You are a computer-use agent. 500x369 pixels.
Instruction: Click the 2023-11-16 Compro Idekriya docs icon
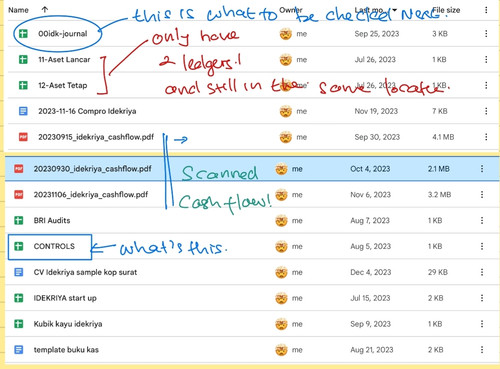[23, 111]
